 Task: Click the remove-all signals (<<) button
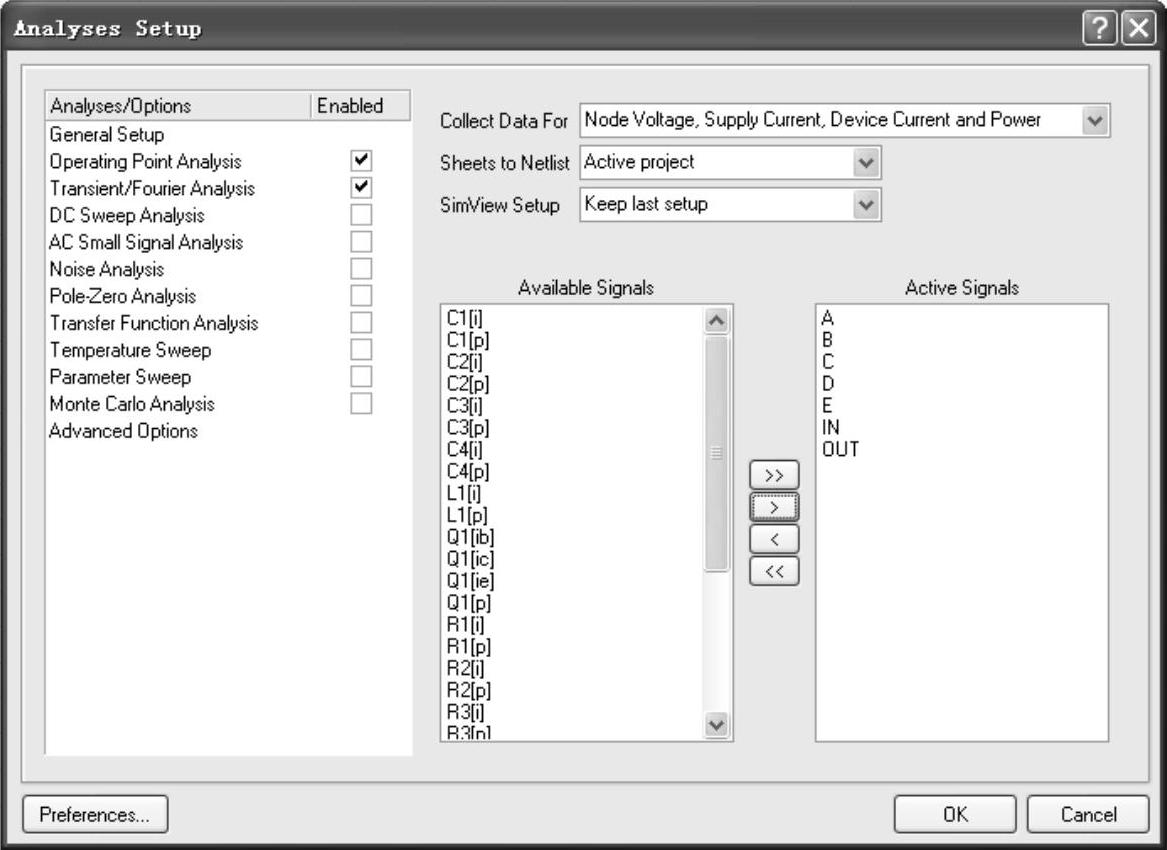774,572
